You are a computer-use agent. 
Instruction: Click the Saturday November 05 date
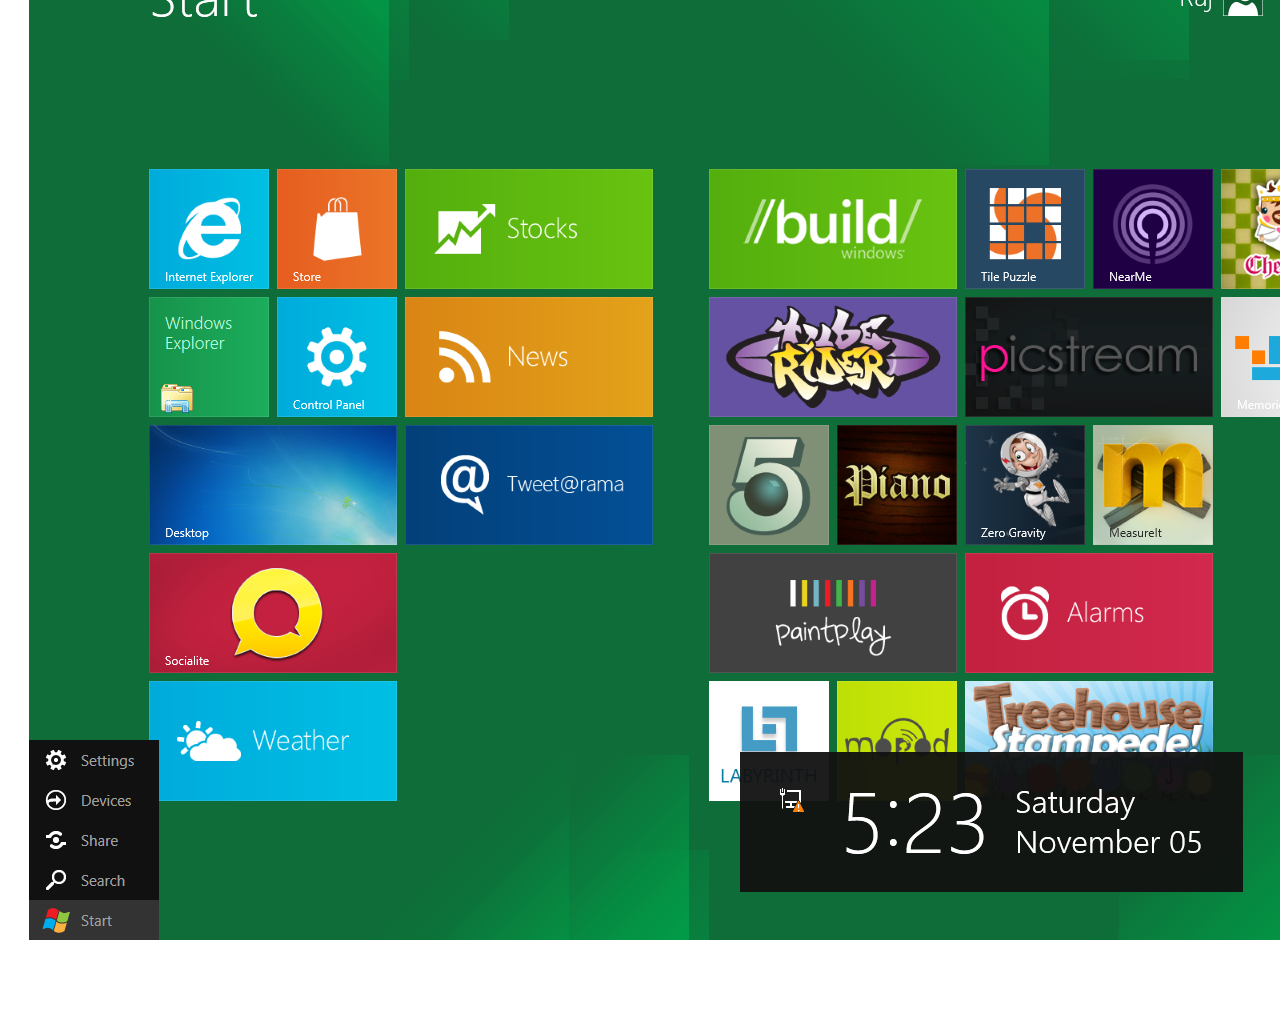pyautogui.click(x=1108, y=822)
